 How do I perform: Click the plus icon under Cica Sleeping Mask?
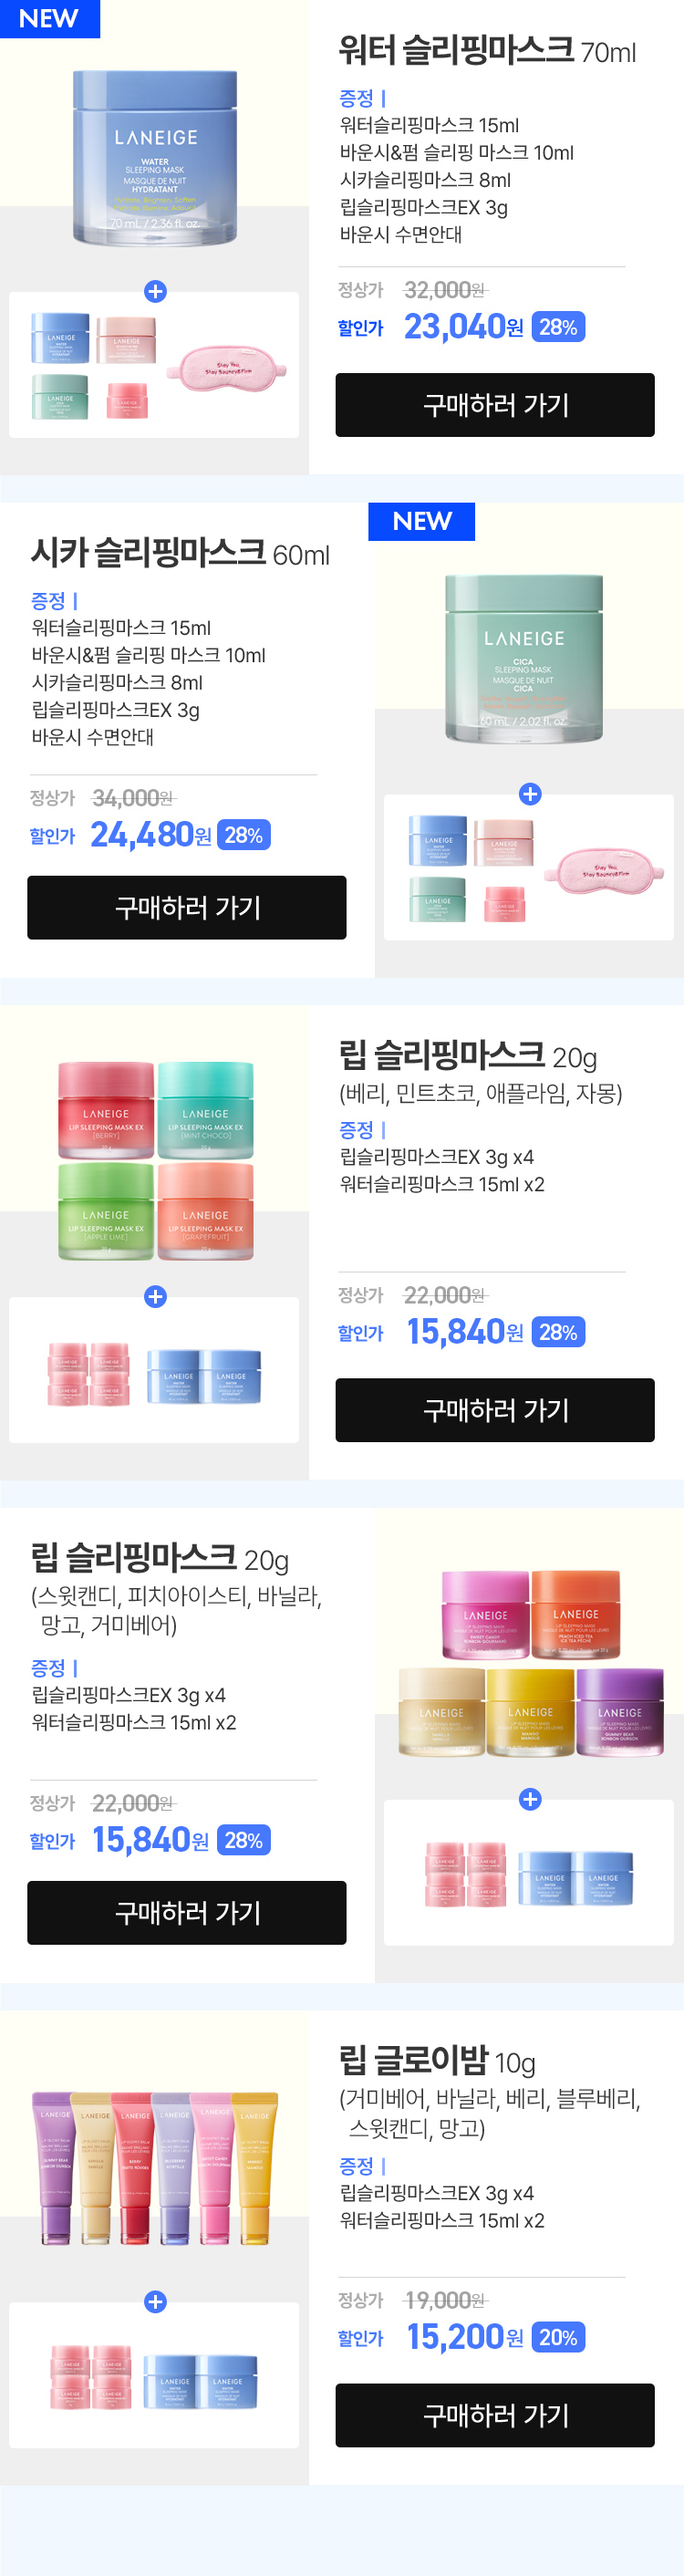click(x=530, y=794)
